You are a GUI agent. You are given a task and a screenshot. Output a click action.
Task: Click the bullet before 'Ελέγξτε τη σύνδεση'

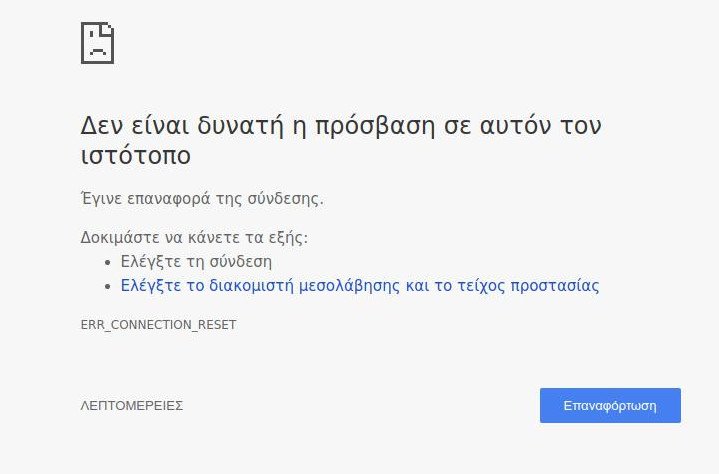tap(107, 262)
